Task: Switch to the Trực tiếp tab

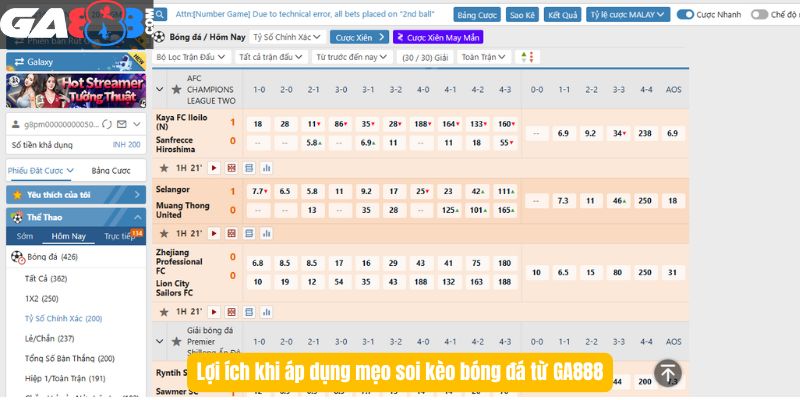Action: tap(119, 236)
